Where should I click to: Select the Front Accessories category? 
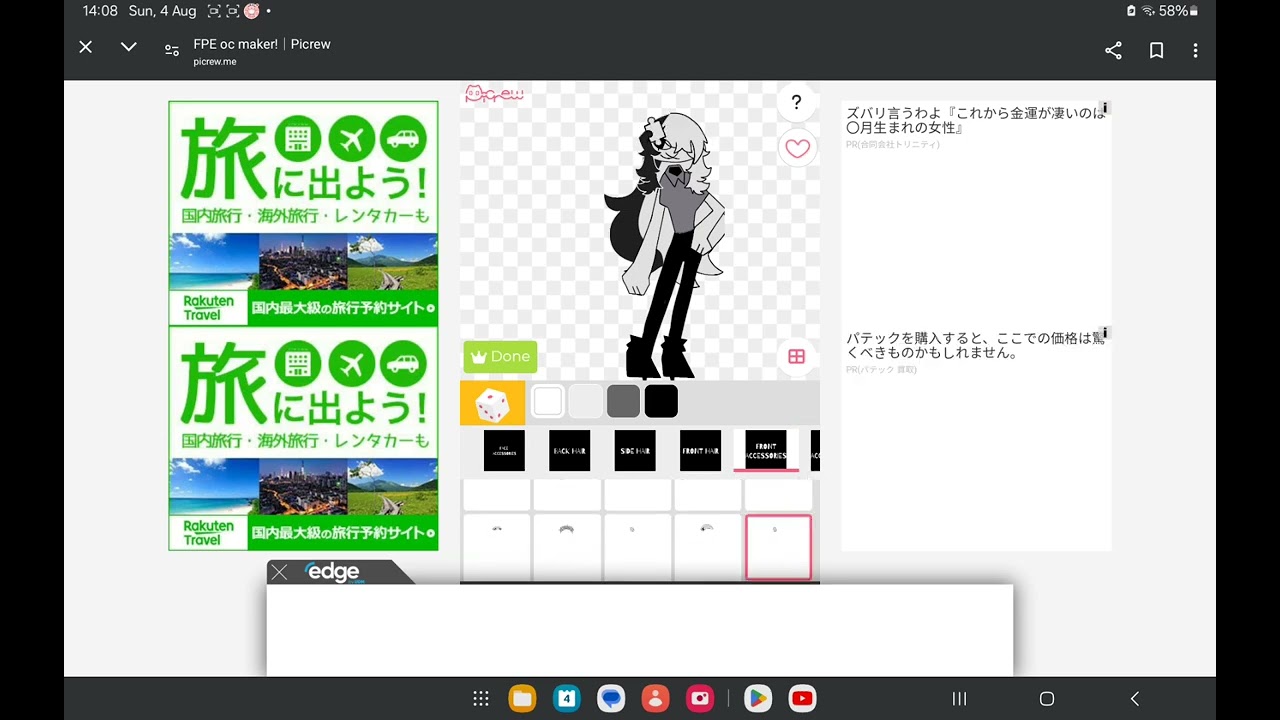(x=766, y=451)
